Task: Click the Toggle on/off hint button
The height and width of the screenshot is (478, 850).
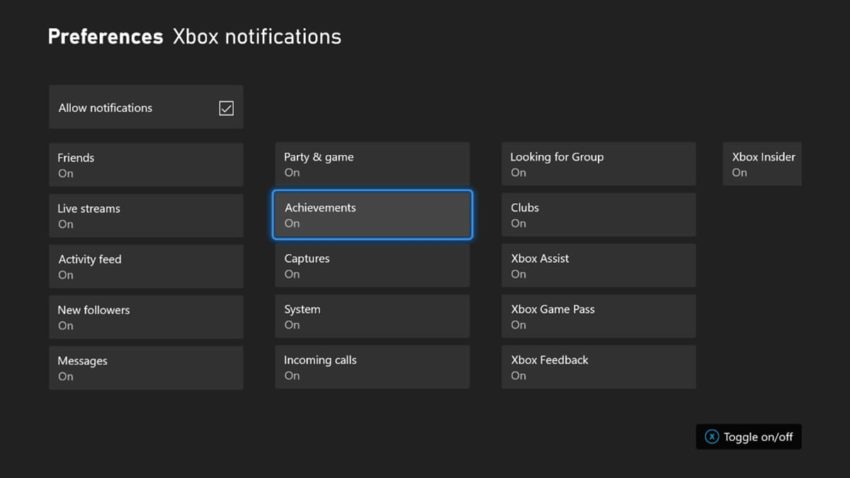Action: click(x=749, y=437)
